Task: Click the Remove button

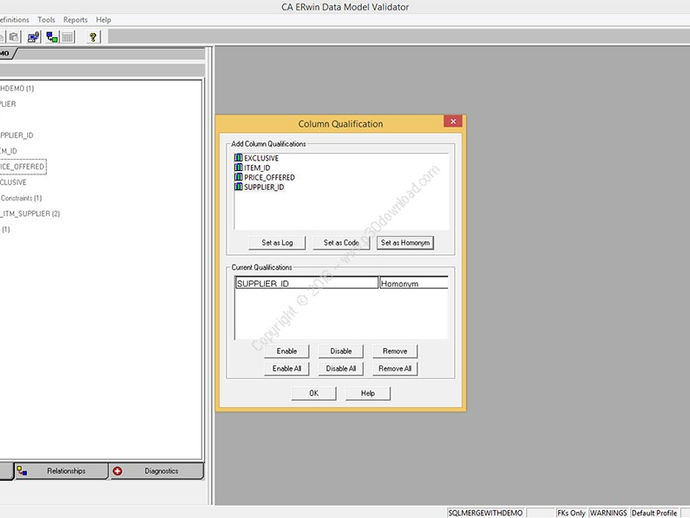Action: point(395,351)
